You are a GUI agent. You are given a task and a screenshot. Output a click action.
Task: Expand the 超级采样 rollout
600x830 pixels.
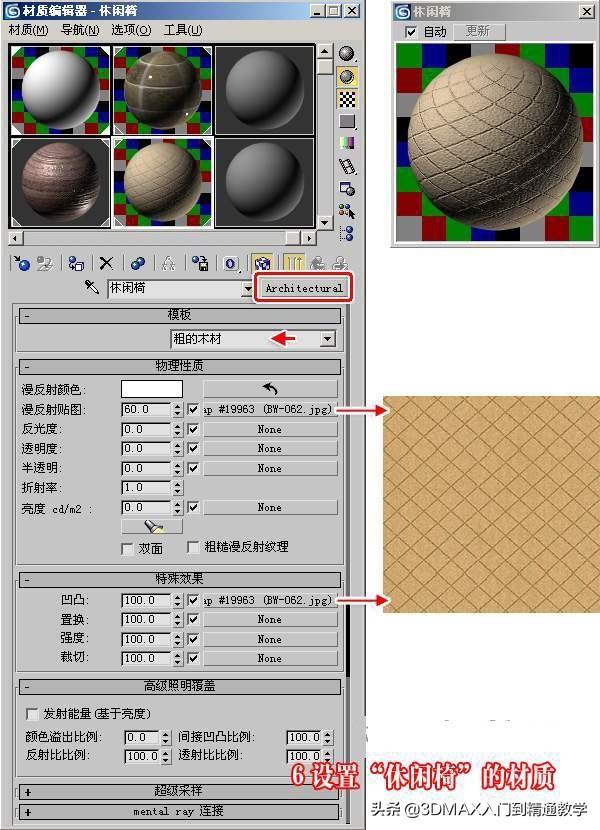[180, 791]
